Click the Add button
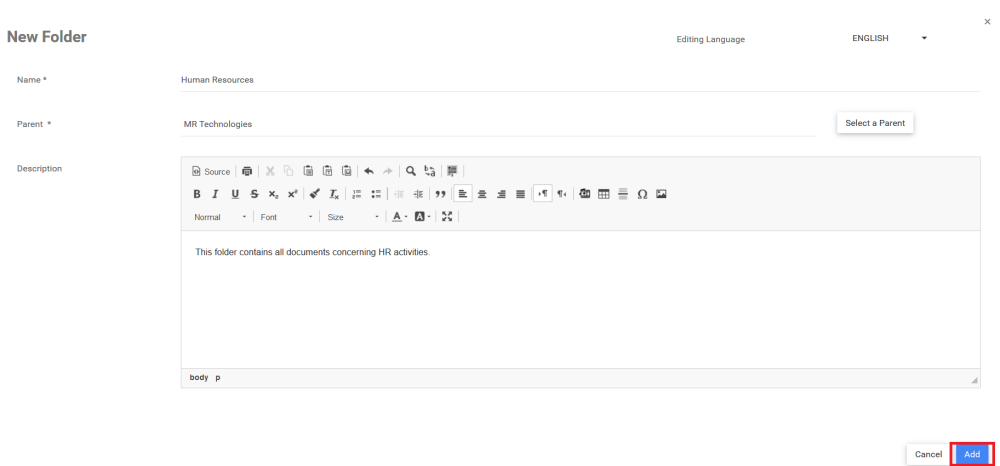Viewport: 1000px width, 466px height. tap(972, 455)
